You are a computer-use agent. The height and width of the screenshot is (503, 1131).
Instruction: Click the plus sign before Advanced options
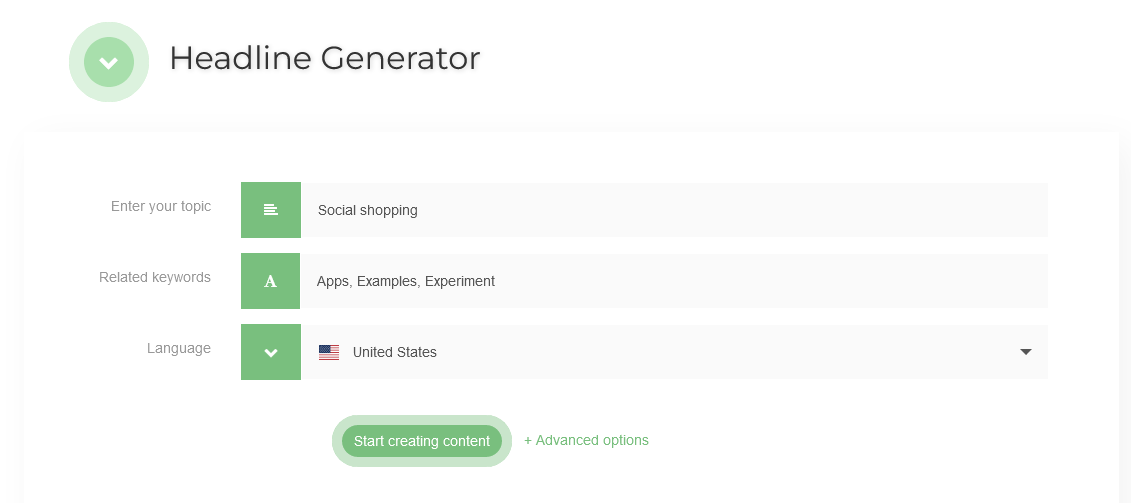click(x=528, y=440)
